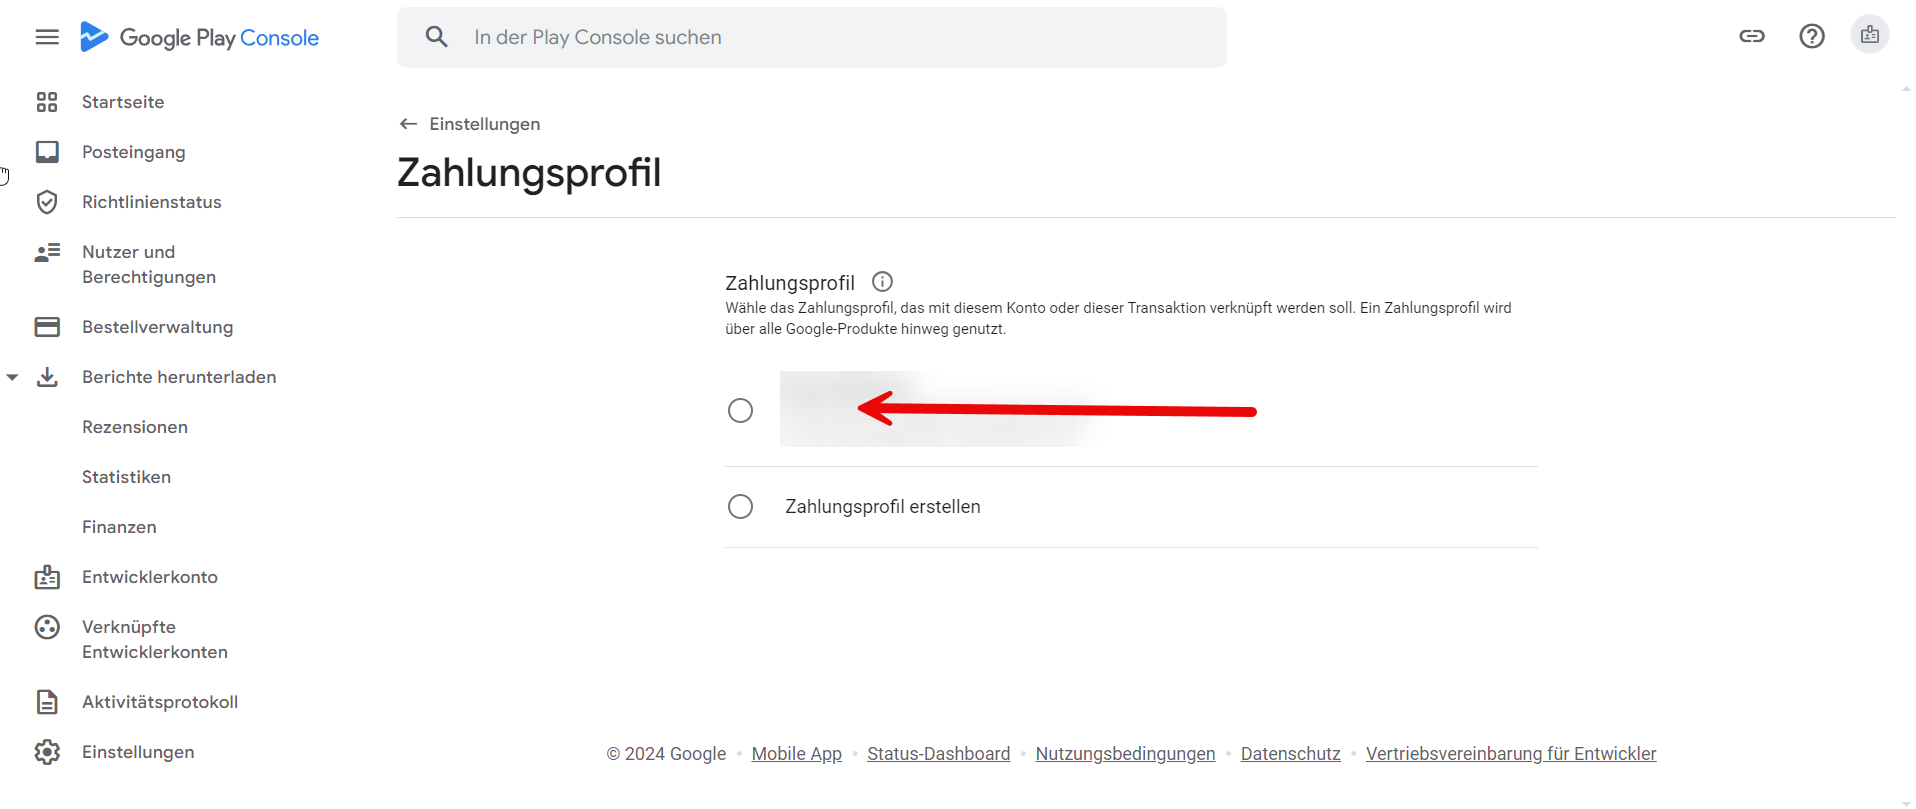Click the Google Play Console logo
The height and width of the screenshot is (809, 1916).
199,37
